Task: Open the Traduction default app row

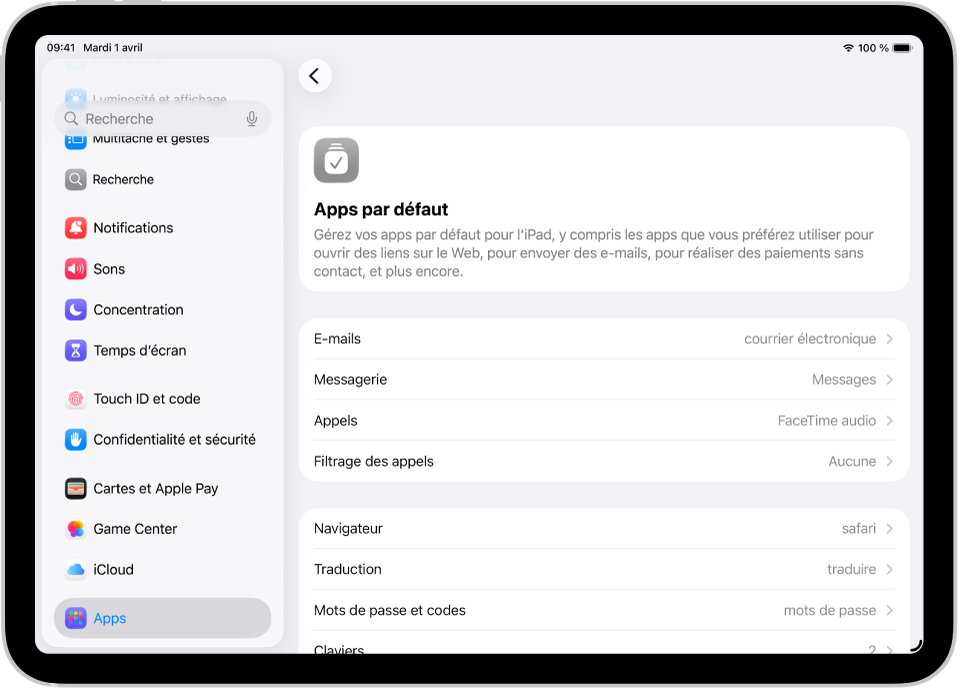Action: pyautogui.click(x=603, y=569)
